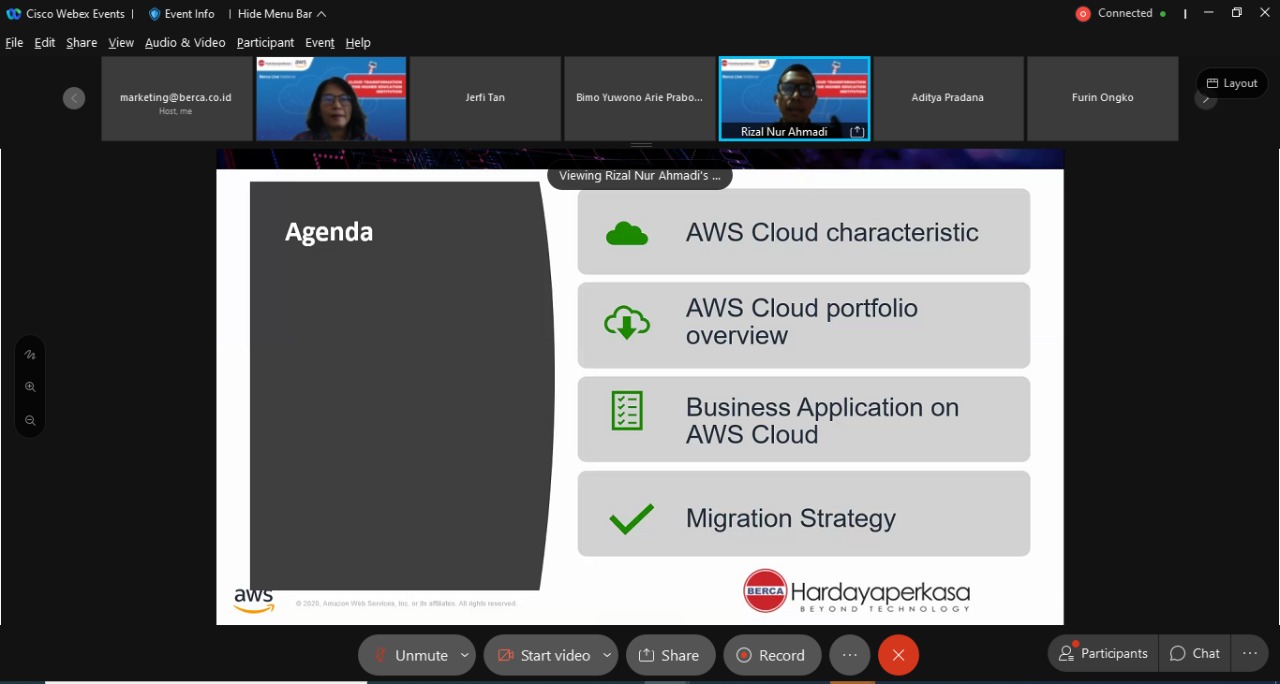Open more options ellipsis in control bar

[849, 655]
